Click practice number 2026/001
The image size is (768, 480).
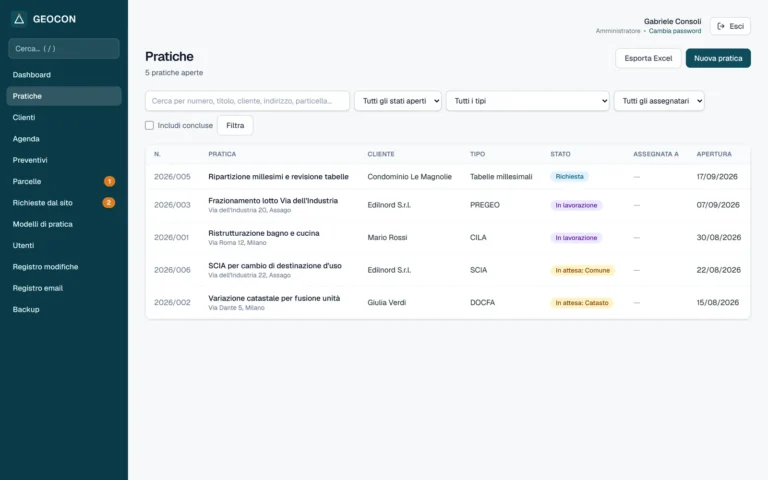(x=171, y=238)
